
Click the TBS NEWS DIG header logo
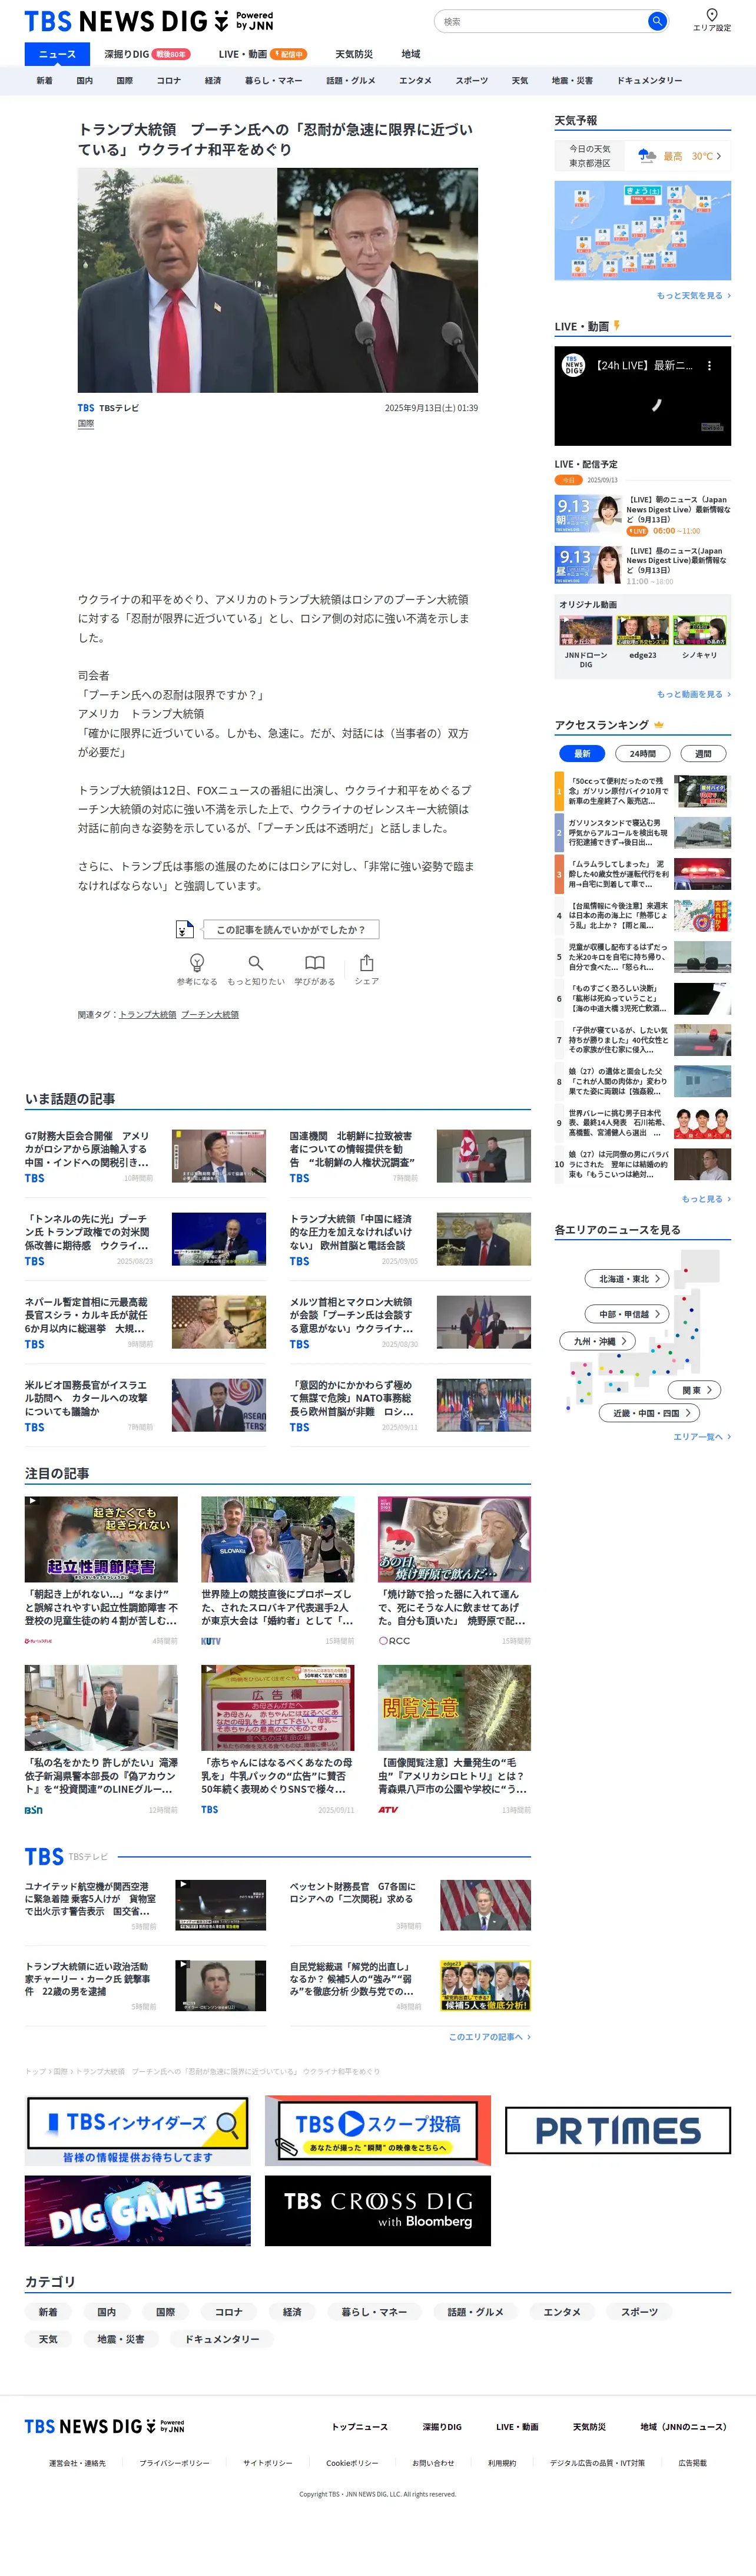(149, 21)
